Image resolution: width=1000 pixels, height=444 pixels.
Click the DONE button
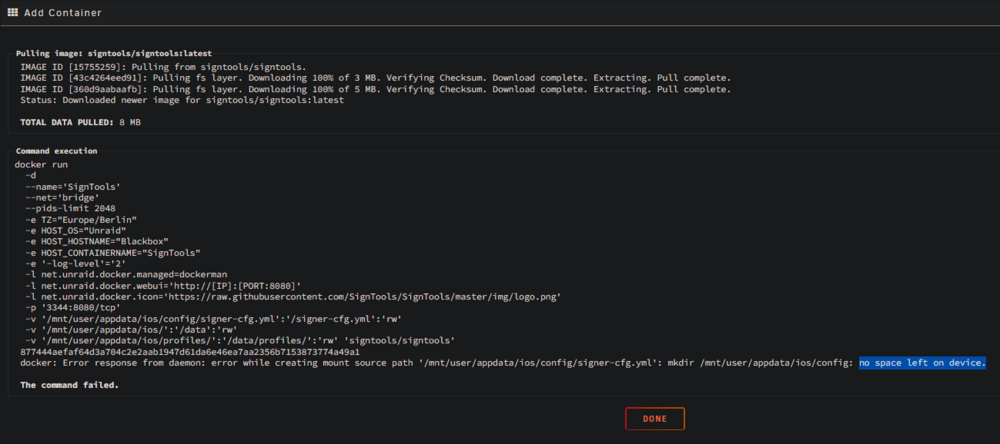coord(654,419)
